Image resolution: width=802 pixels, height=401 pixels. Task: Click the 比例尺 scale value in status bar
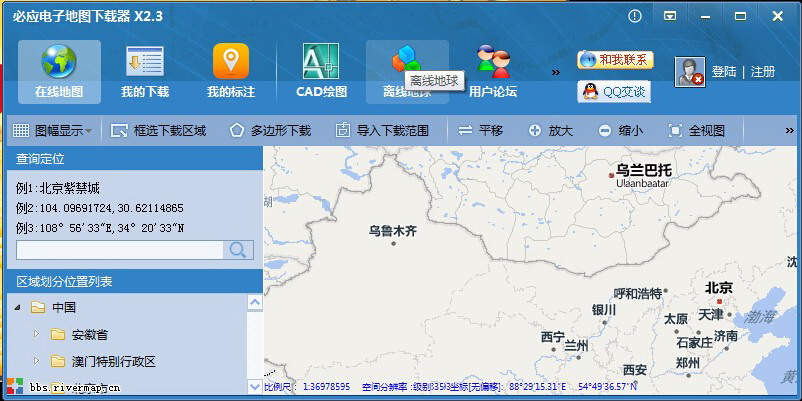(326, 387)
